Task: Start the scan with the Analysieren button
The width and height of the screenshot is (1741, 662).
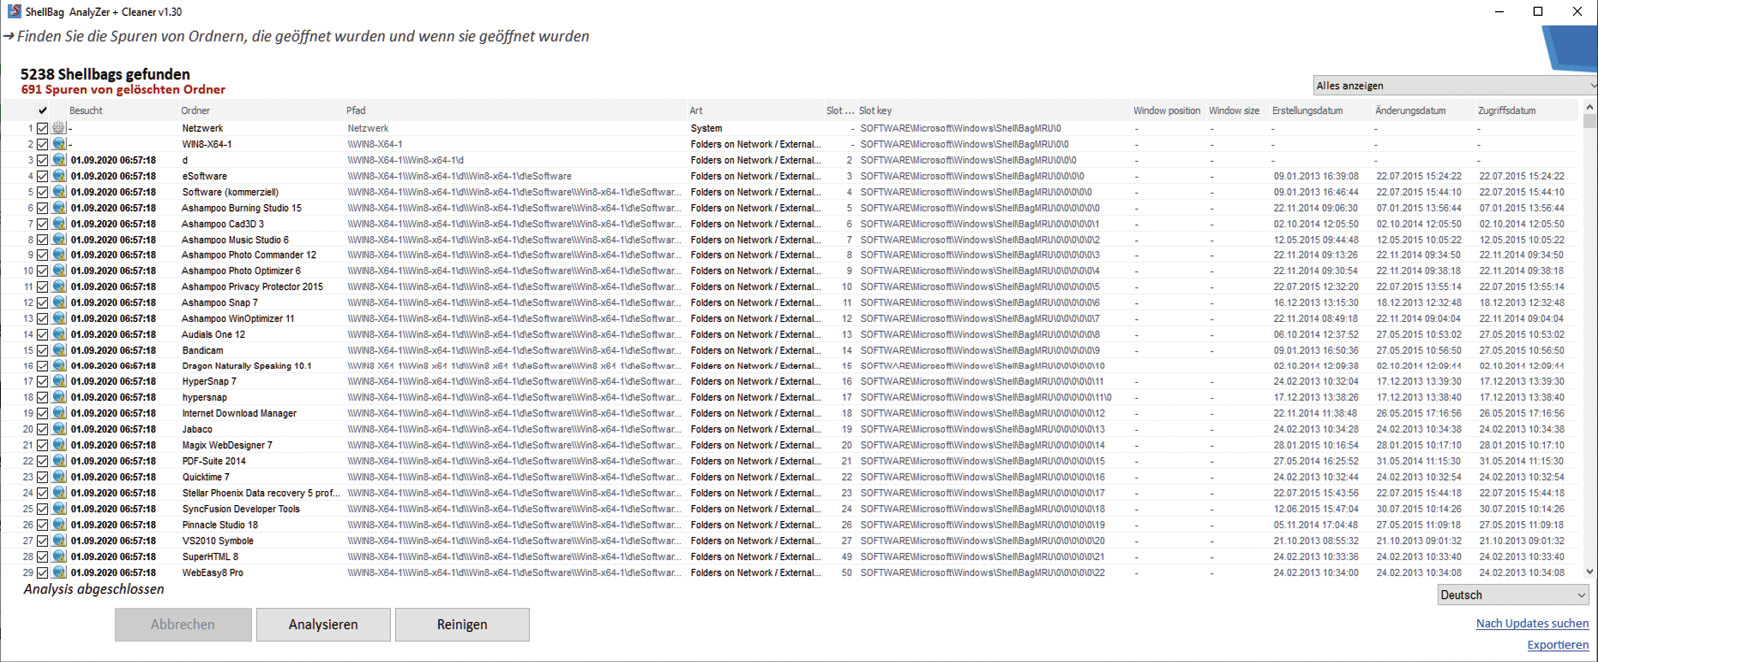Action: [323, 624]
